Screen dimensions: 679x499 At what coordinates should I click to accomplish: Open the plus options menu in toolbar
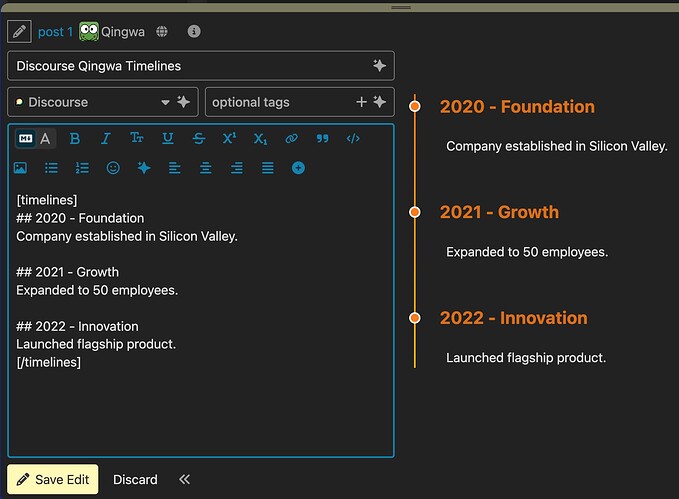[x=298, y=168]
